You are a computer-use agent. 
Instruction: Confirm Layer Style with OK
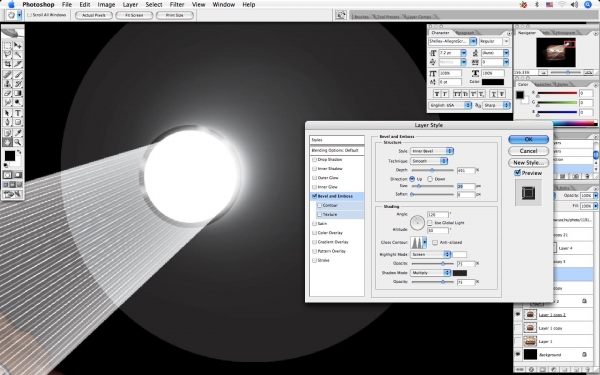528,139
